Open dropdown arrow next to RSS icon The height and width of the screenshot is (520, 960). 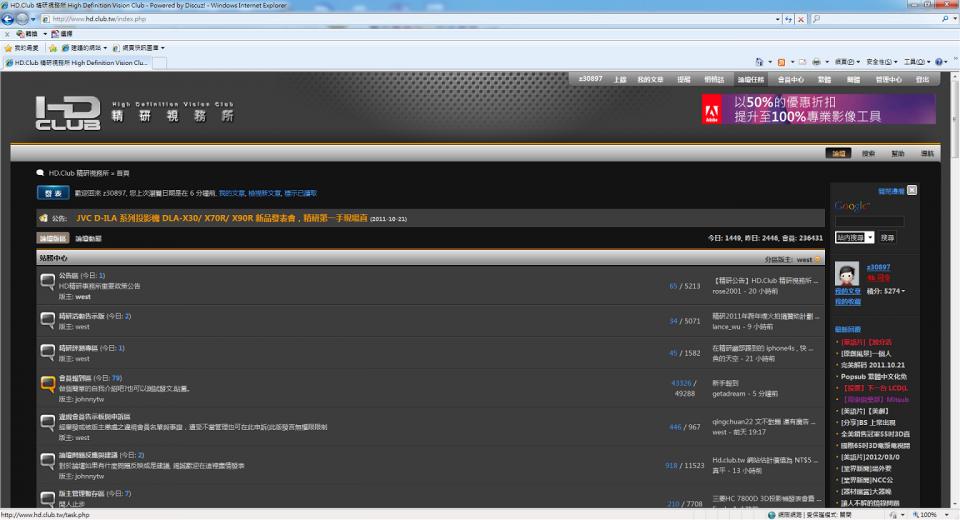(x=792, y=62)
